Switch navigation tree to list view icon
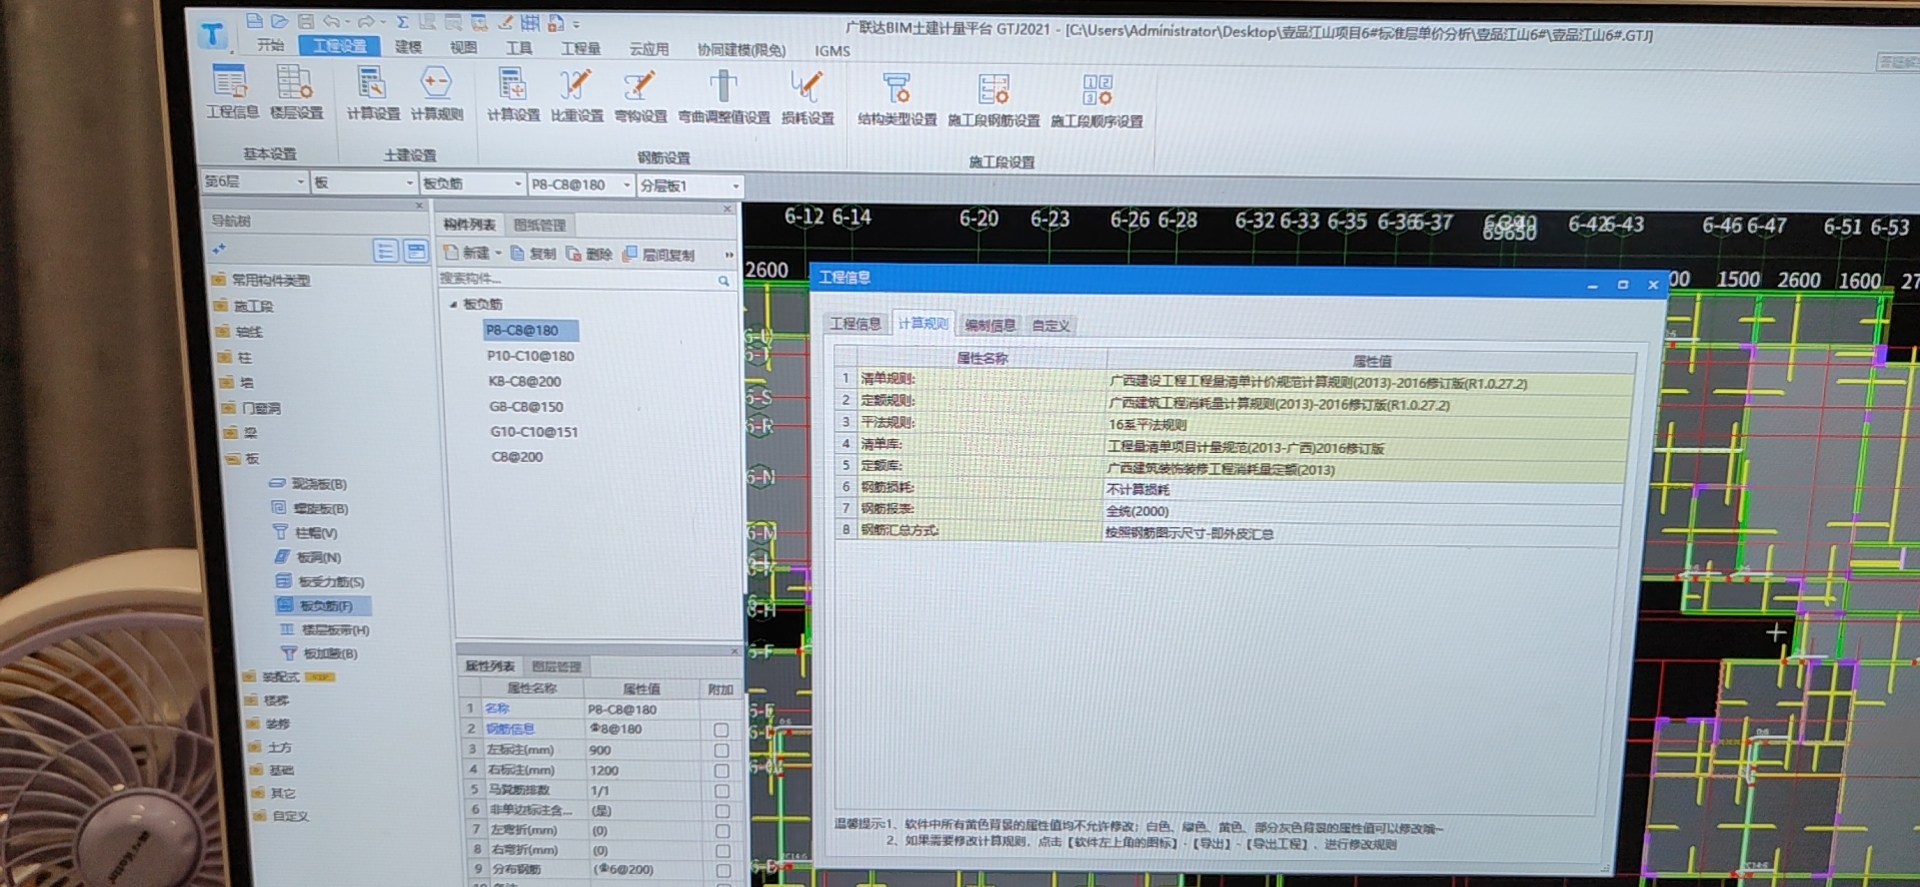Image resolution: width=1920 pixels, height=887 pixels. 385,250
